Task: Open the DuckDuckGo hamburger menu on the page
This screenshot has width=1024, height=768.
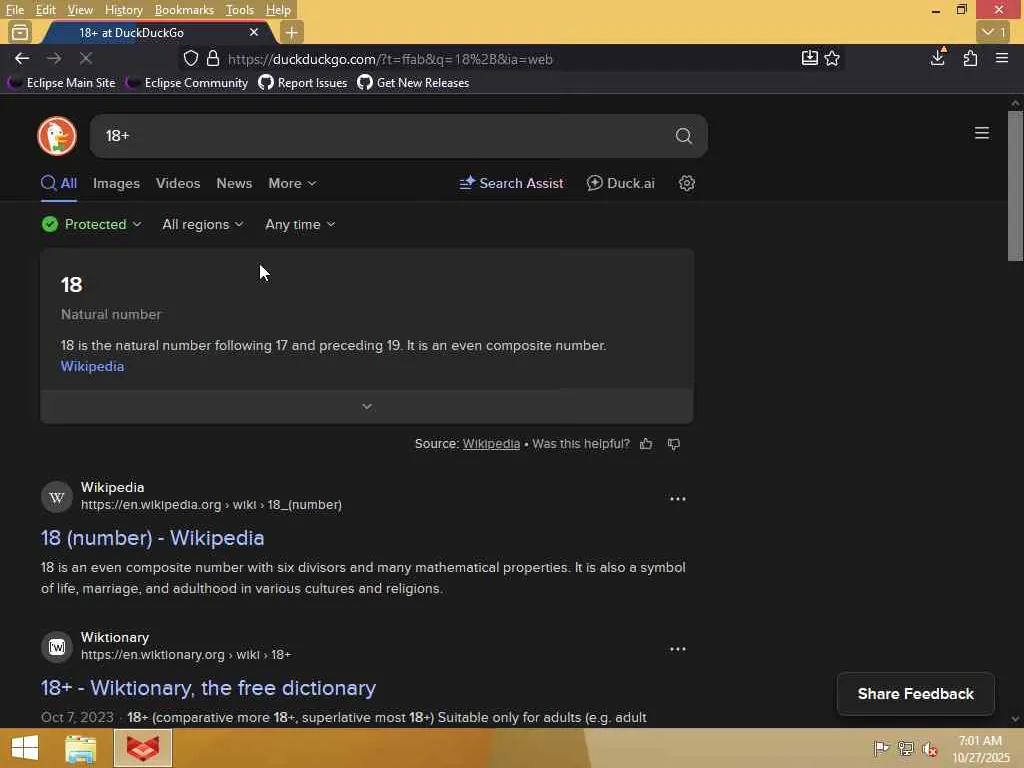Action: click(982, 133)
